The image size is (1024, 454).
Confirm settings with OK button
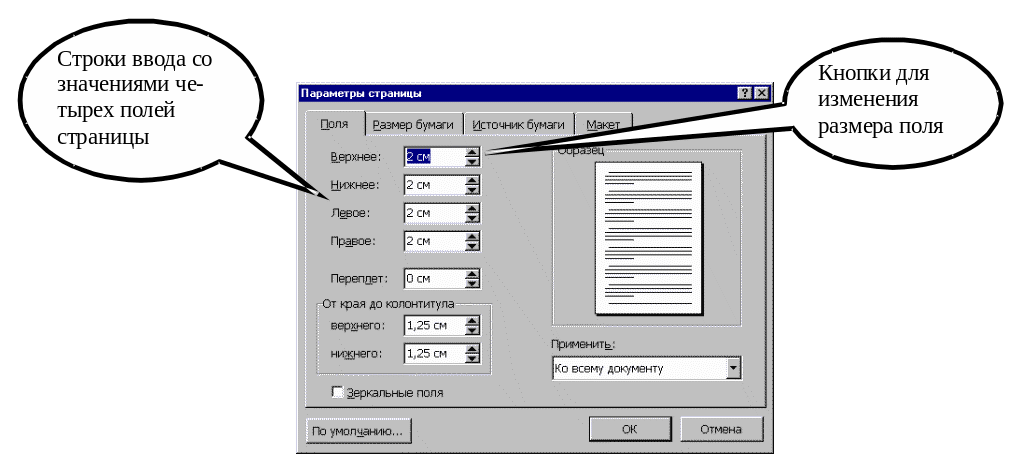629,429
